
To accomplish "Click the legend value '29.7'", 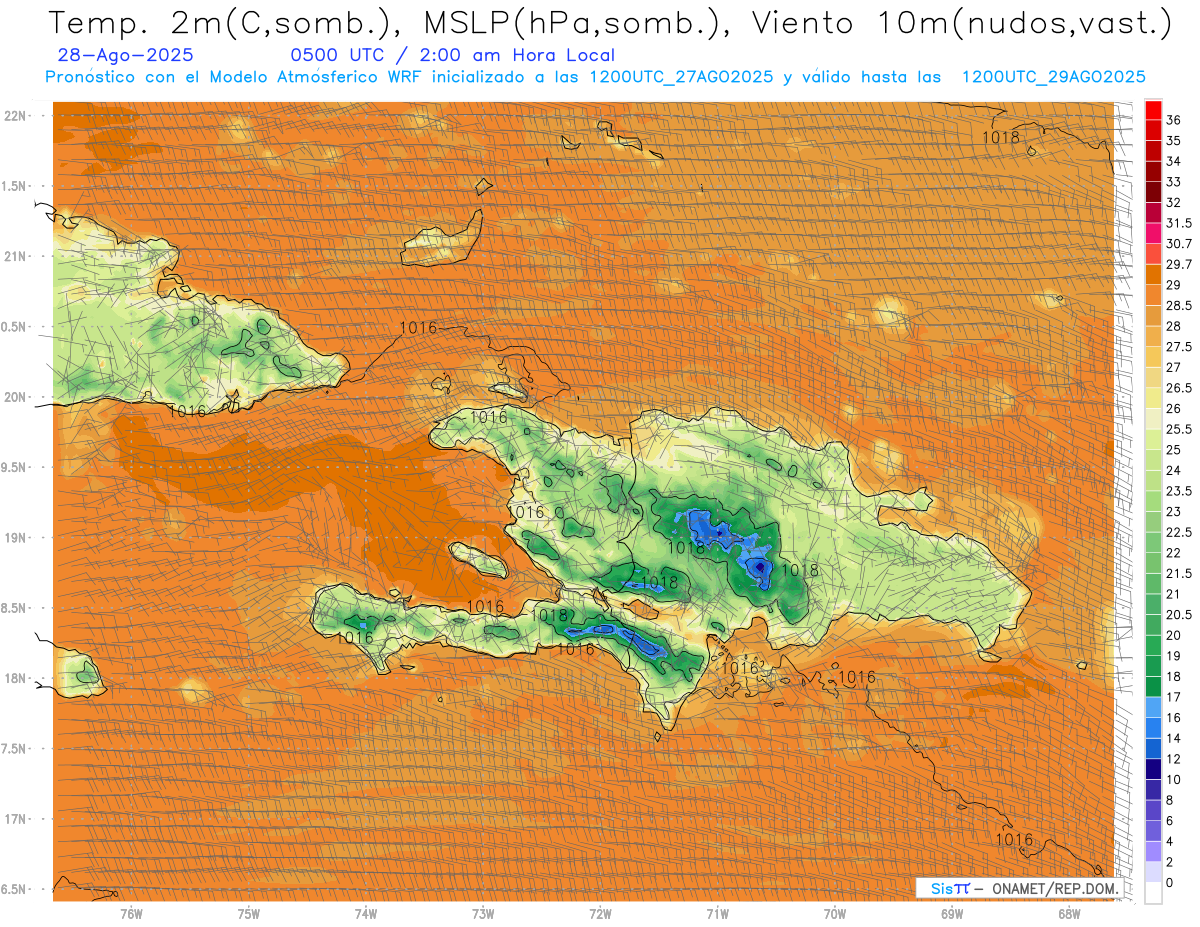I will click(1179, 264).
